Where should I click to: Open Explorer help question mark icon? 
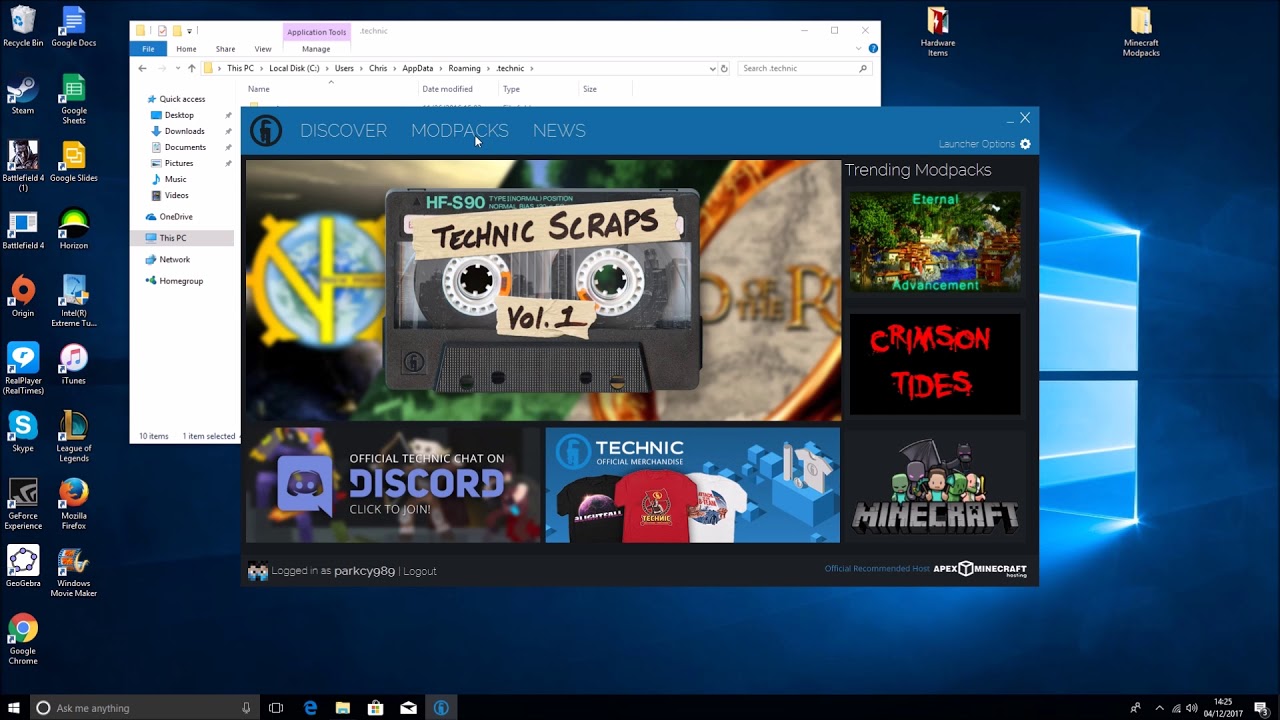coord(873,48)
